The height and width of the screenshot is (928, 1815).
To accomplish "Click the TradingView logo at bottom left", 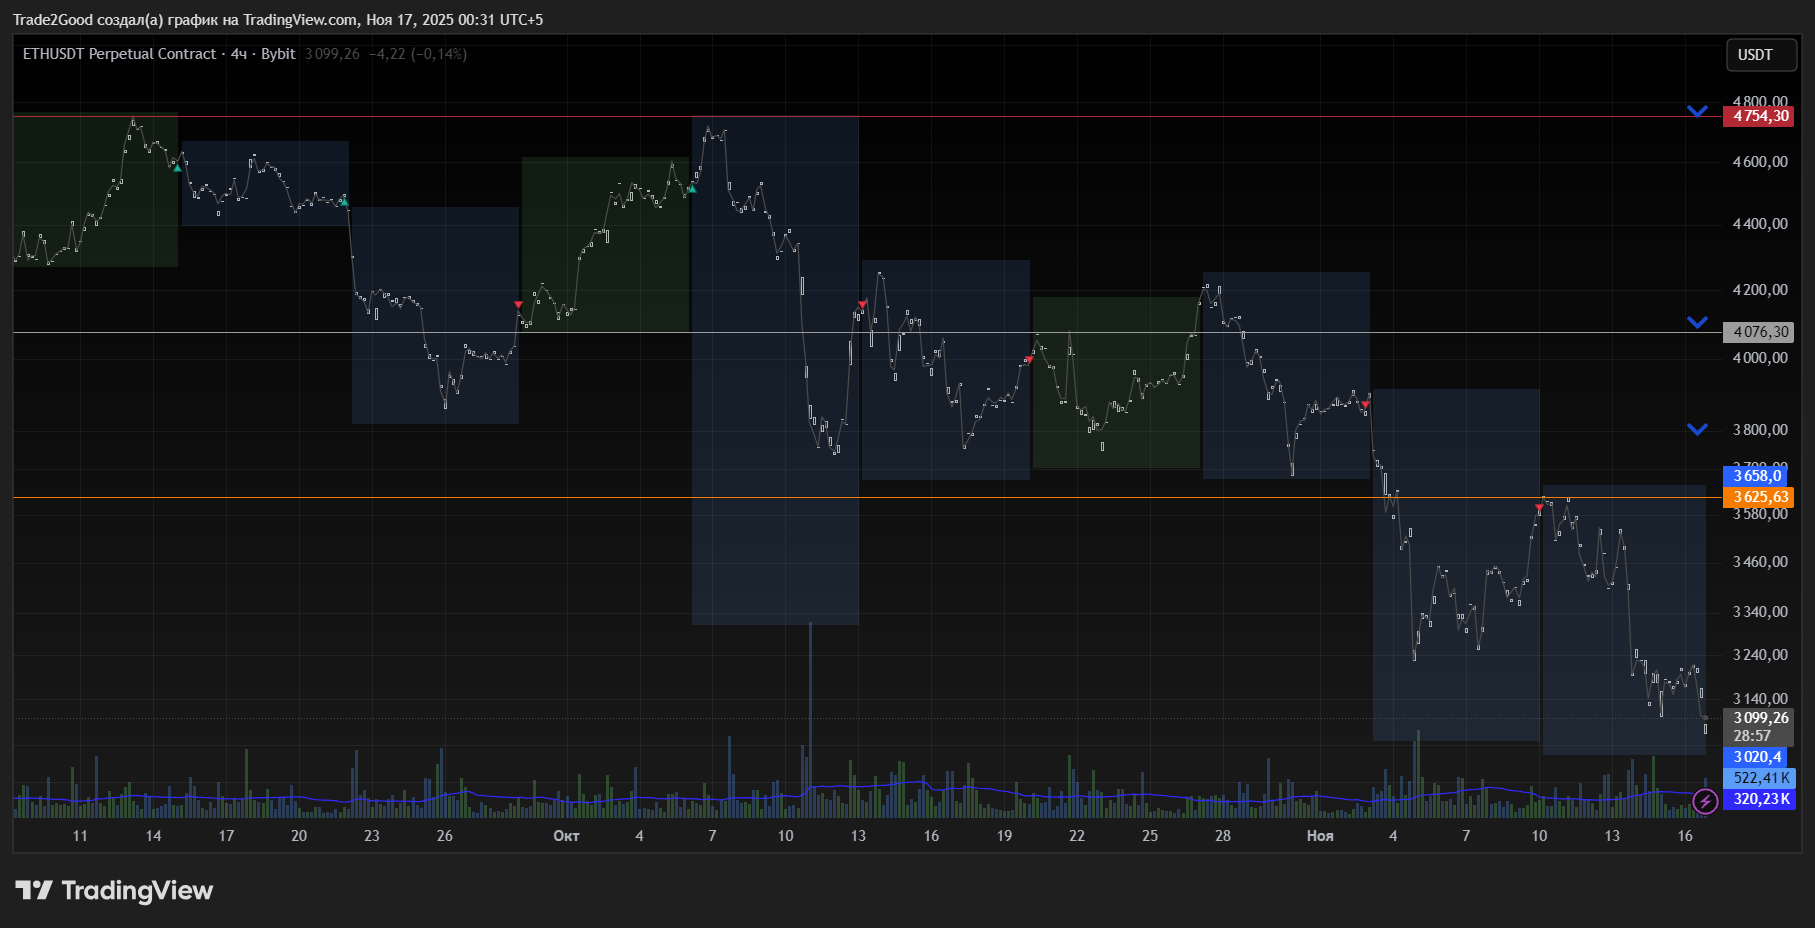I will click(x=114, y=890).
